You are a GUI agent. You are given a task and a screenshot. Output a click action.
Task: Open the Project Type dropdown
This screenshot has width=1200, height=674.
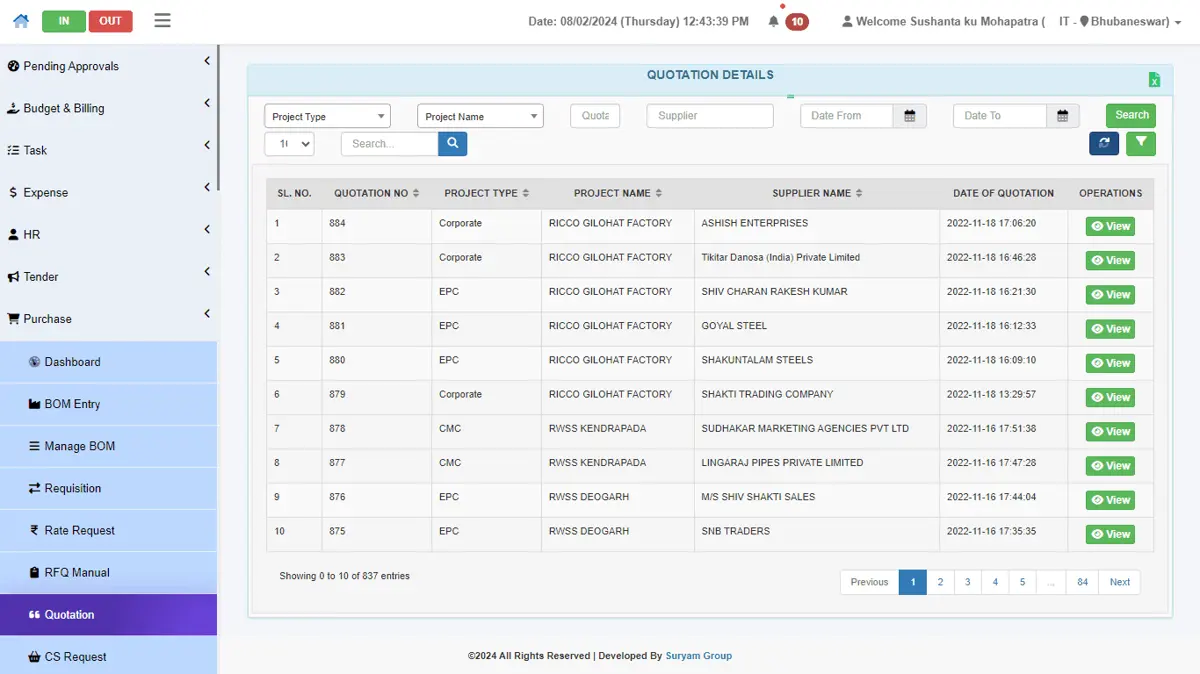click(327, 116)
